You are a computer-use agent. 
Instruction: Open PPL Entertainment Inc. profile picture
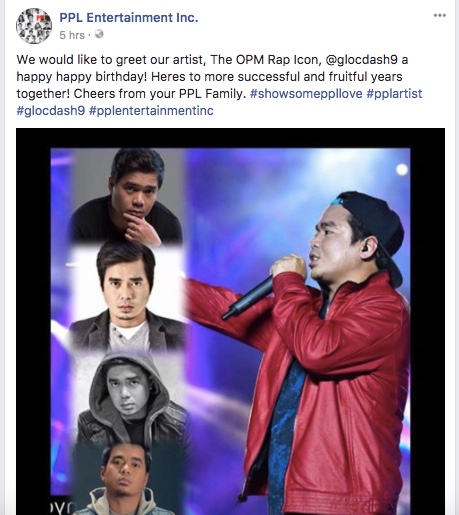(x=34, y=26)
